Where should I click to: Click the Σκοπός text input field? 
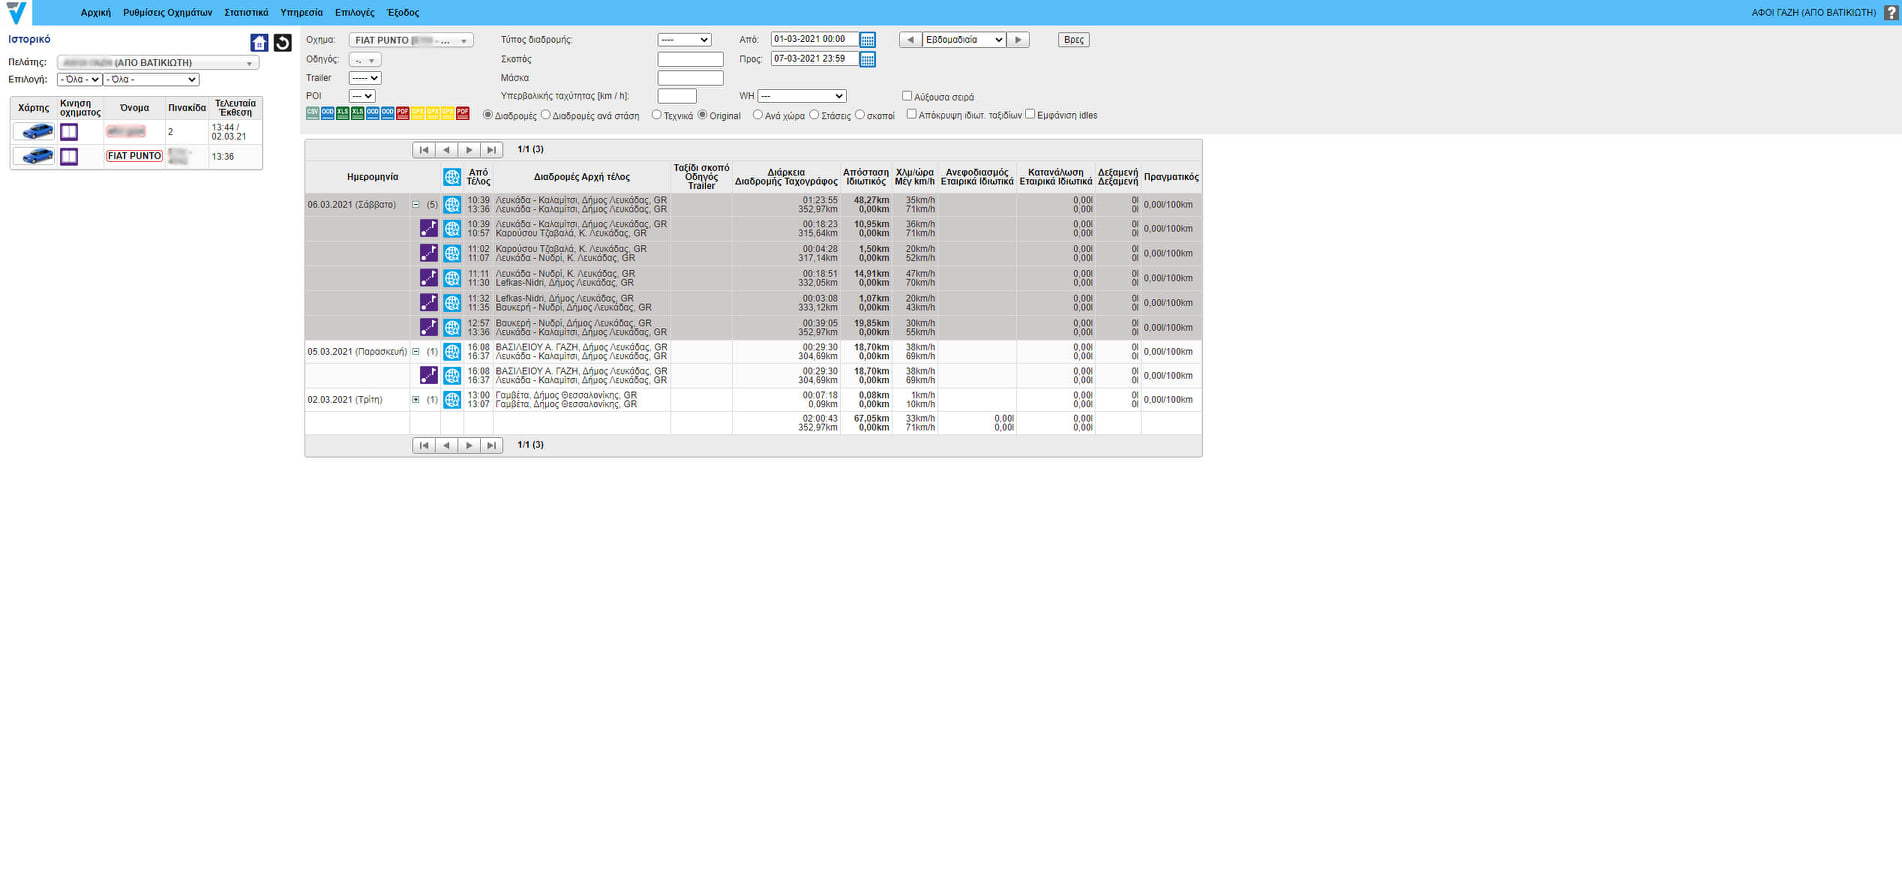(690, 60)
